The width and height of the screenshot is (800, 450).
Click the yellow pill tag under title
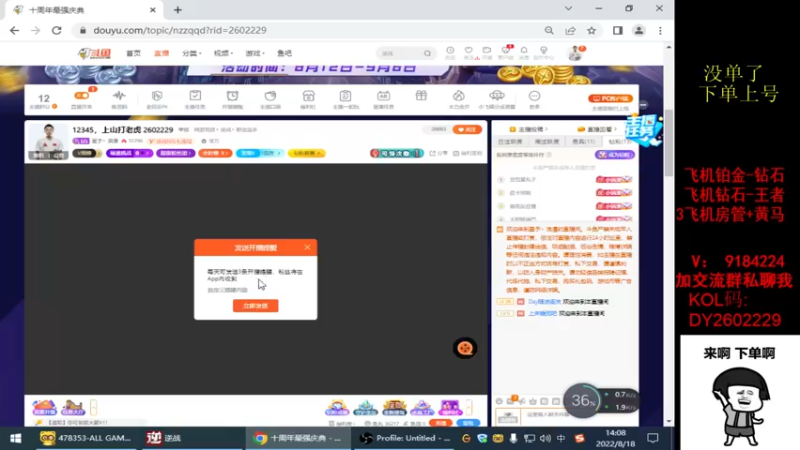pyautogui.click(x=306, y=153)
